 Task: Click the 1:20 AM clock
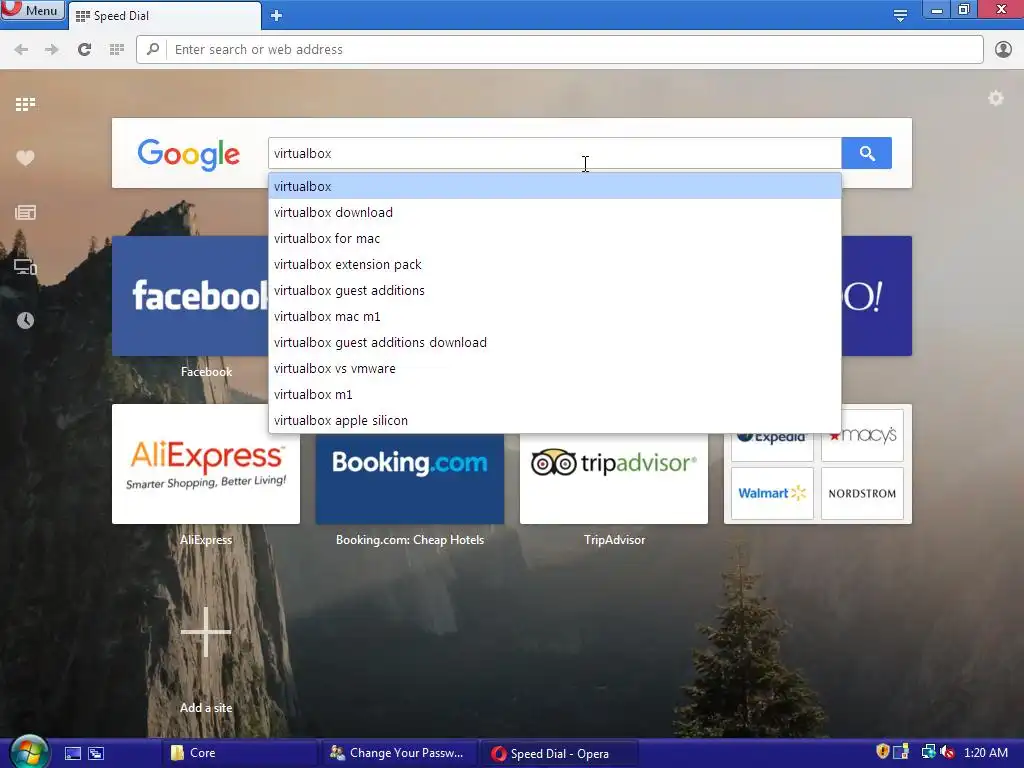[x=985, y=753]
